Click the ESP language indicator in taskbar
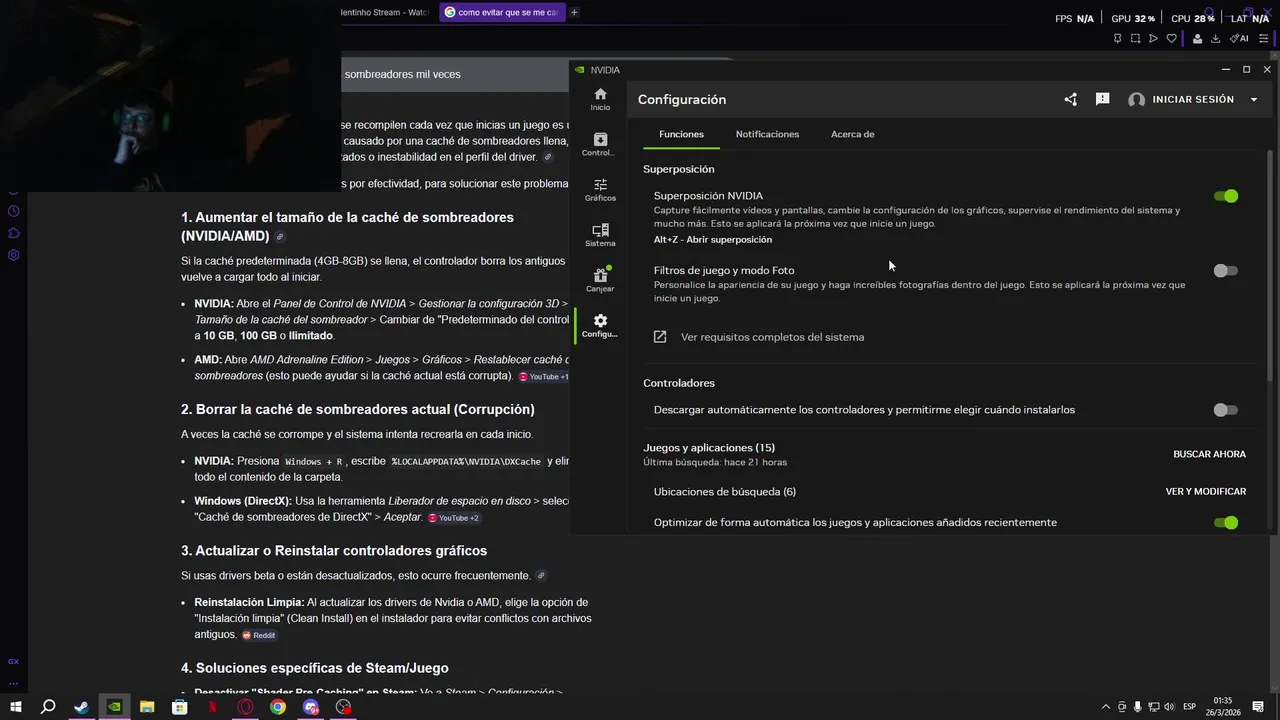 tap(1190, 707)
